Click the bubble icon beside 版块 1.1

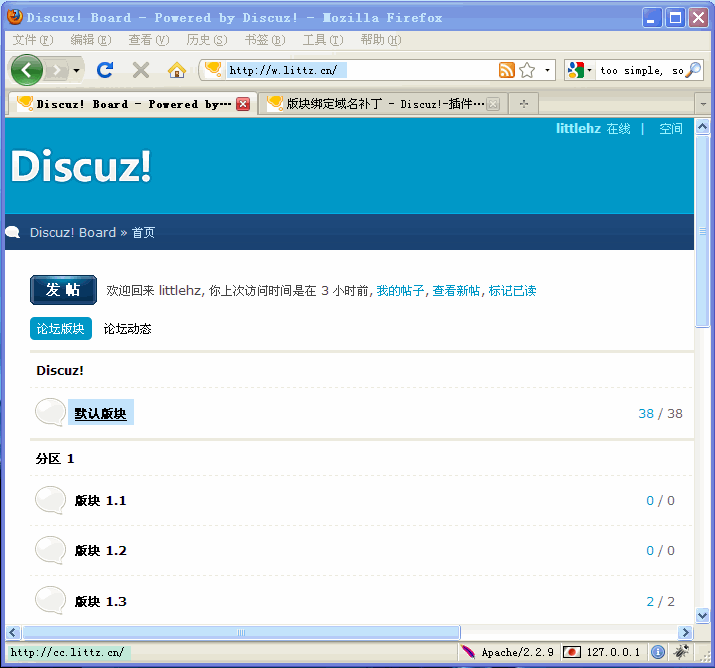(51, 500)
